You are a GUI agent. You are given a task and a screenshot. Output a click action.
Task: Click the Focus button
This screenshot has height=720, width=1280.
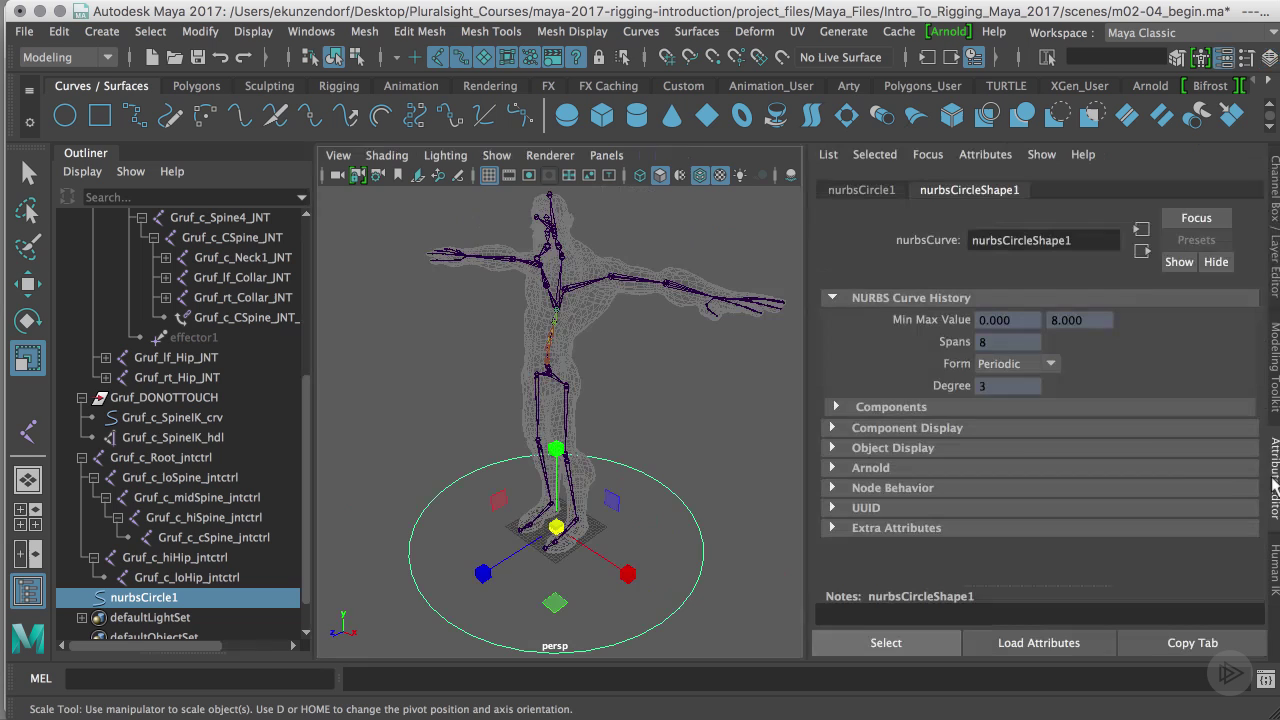coord(1196,218)
